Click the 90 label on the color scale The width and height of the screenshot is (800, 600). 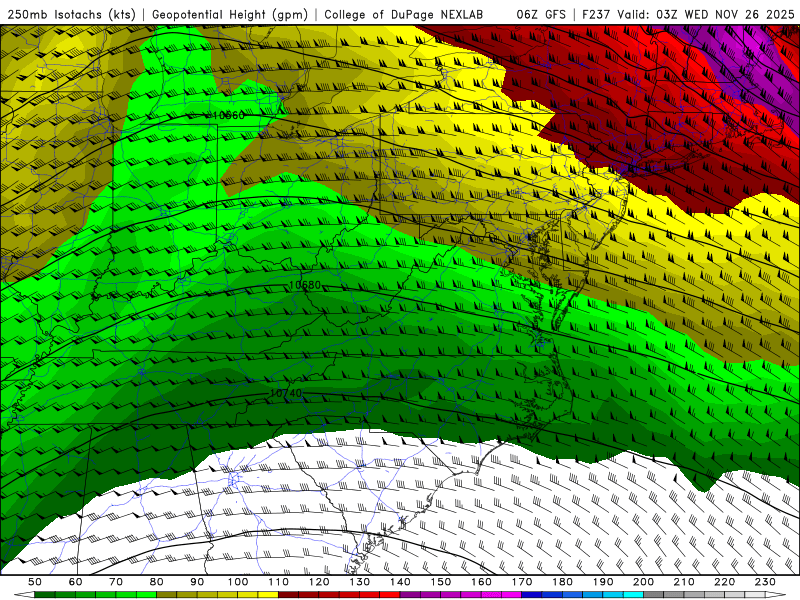[x=197, y=582]
